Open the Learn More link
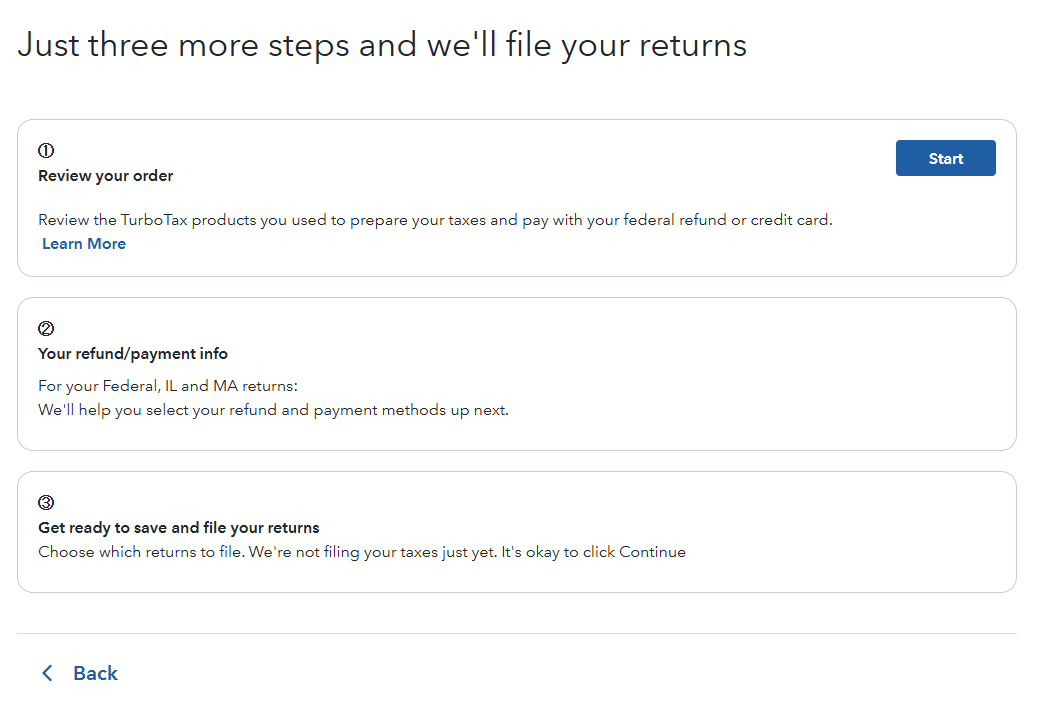Image resolution: width=1050 pixels, height=709 pixels. point(84,244)
